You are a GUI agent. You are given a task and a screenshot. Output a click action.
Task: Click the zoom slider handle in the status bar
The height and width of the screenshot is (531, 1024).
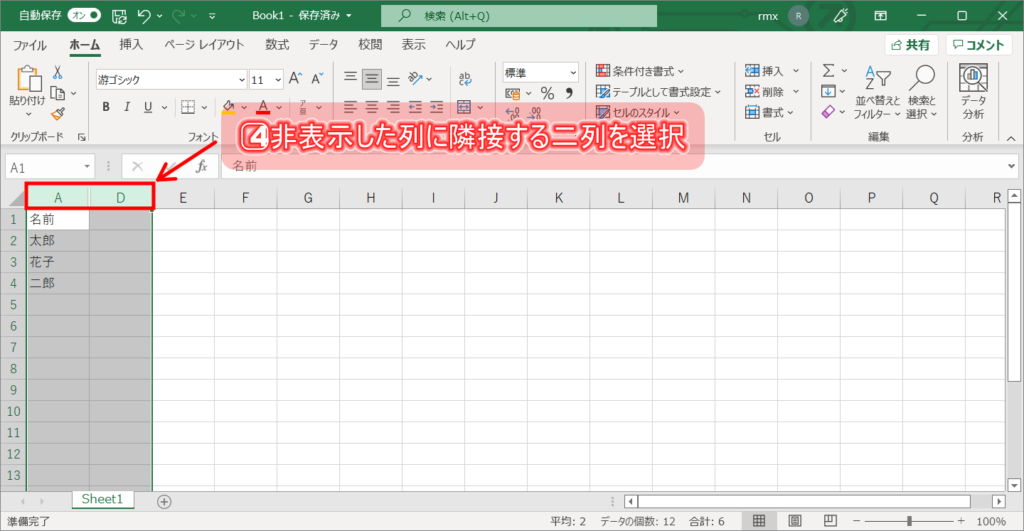click(908, 521)
